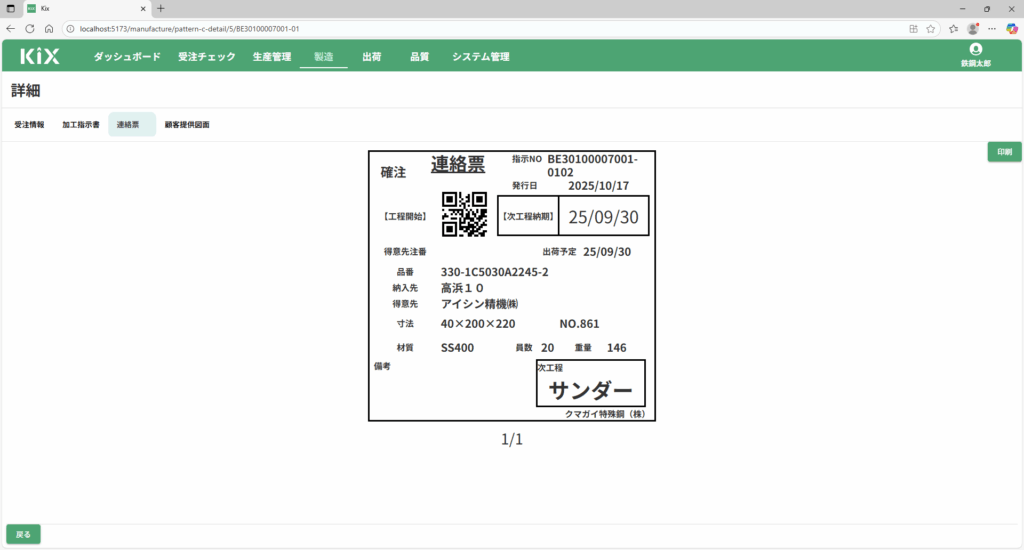Open browser settings and more menu

991,28
